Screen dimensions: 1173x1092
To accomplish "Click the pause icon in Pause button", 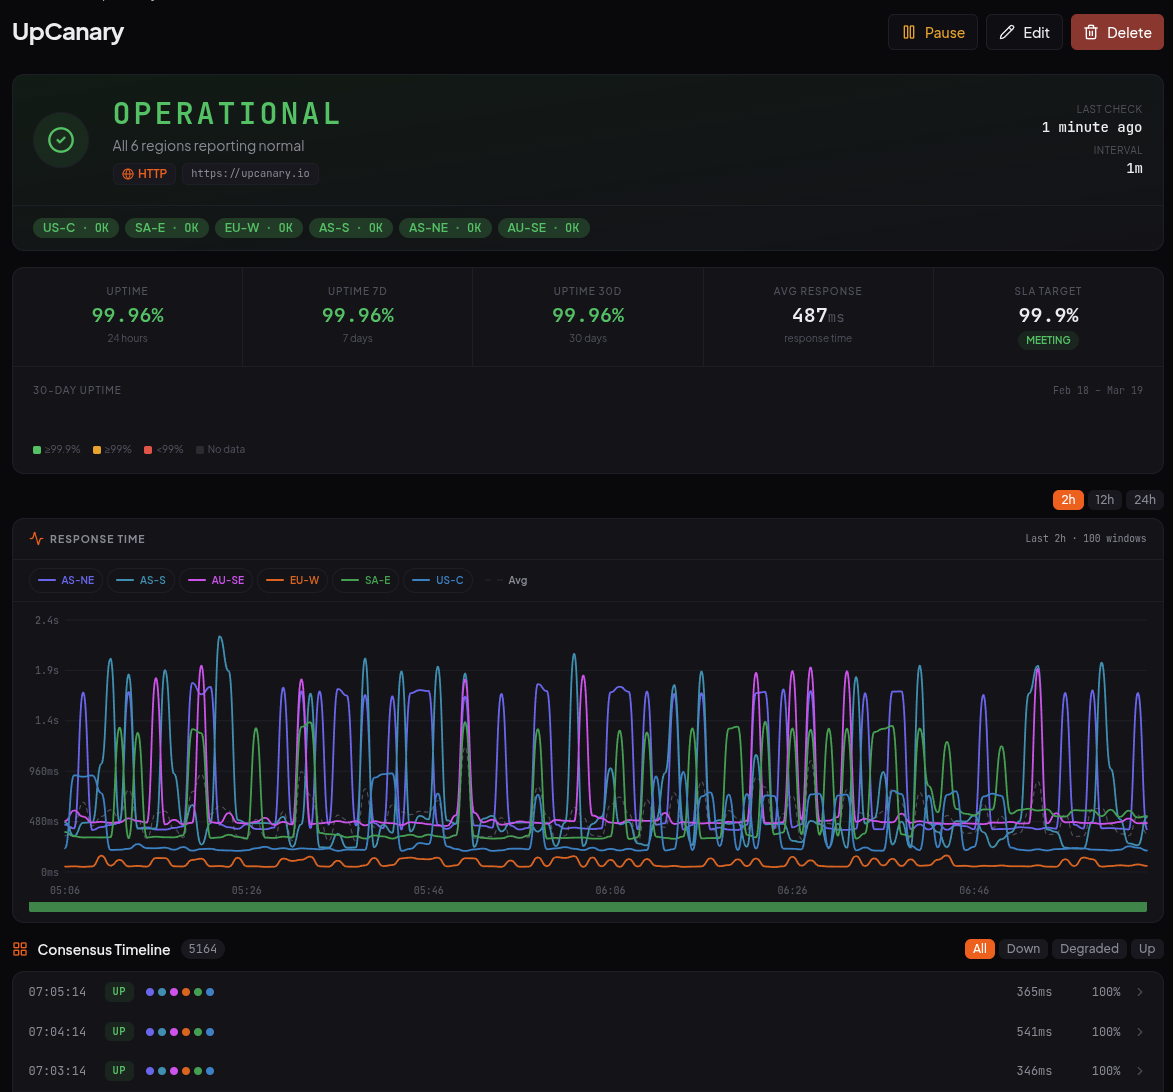I will 908,32.
